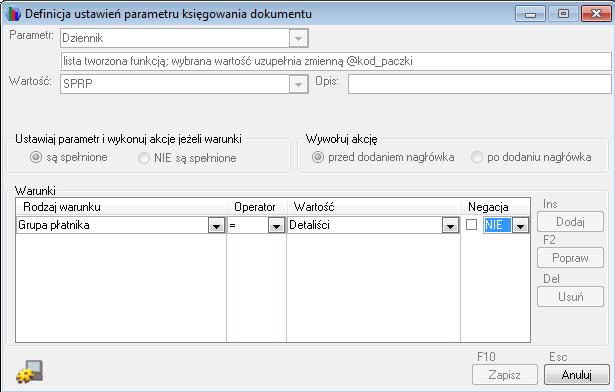615x392 pixels.
Task: Select the 'NIE są spełnione' radio button
Action: click(144, 158)
